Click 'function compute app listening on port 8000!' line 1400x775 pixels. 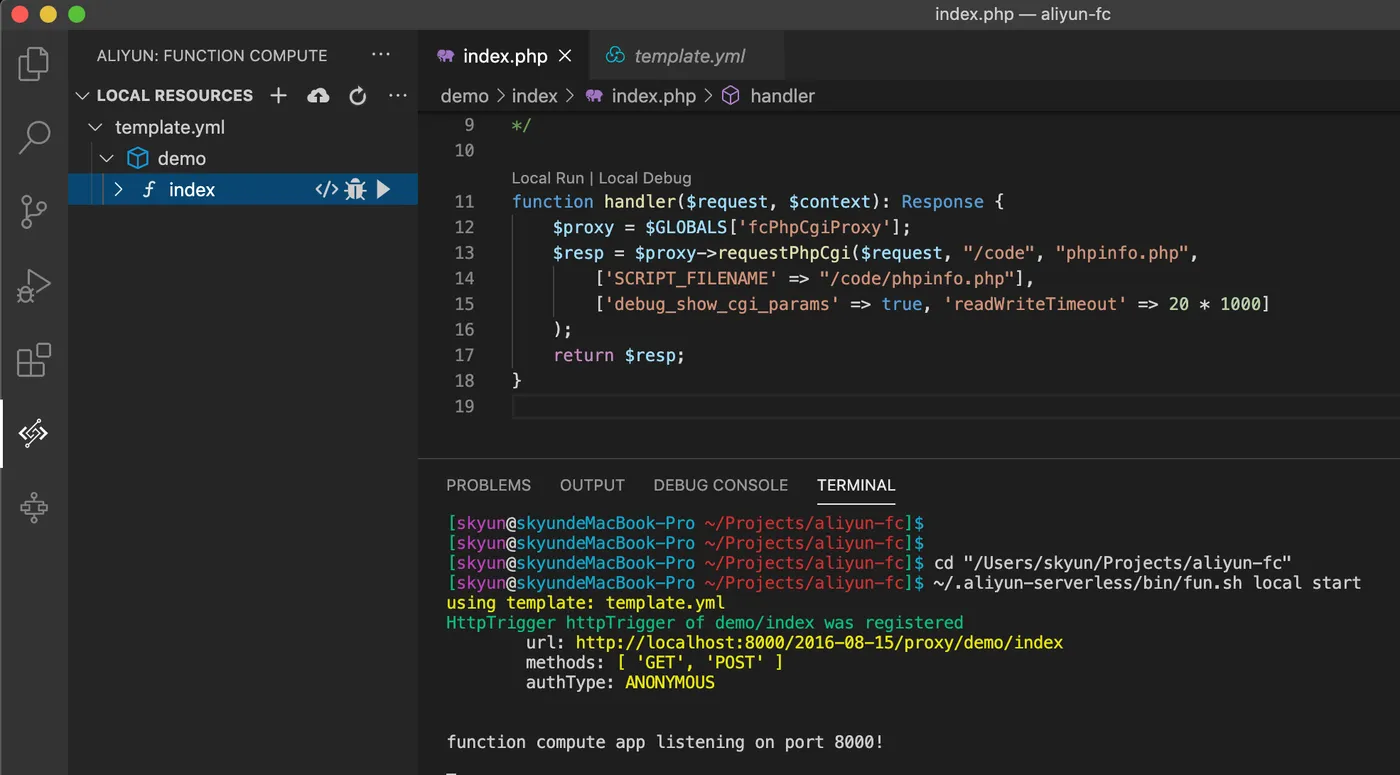point(665,742)
